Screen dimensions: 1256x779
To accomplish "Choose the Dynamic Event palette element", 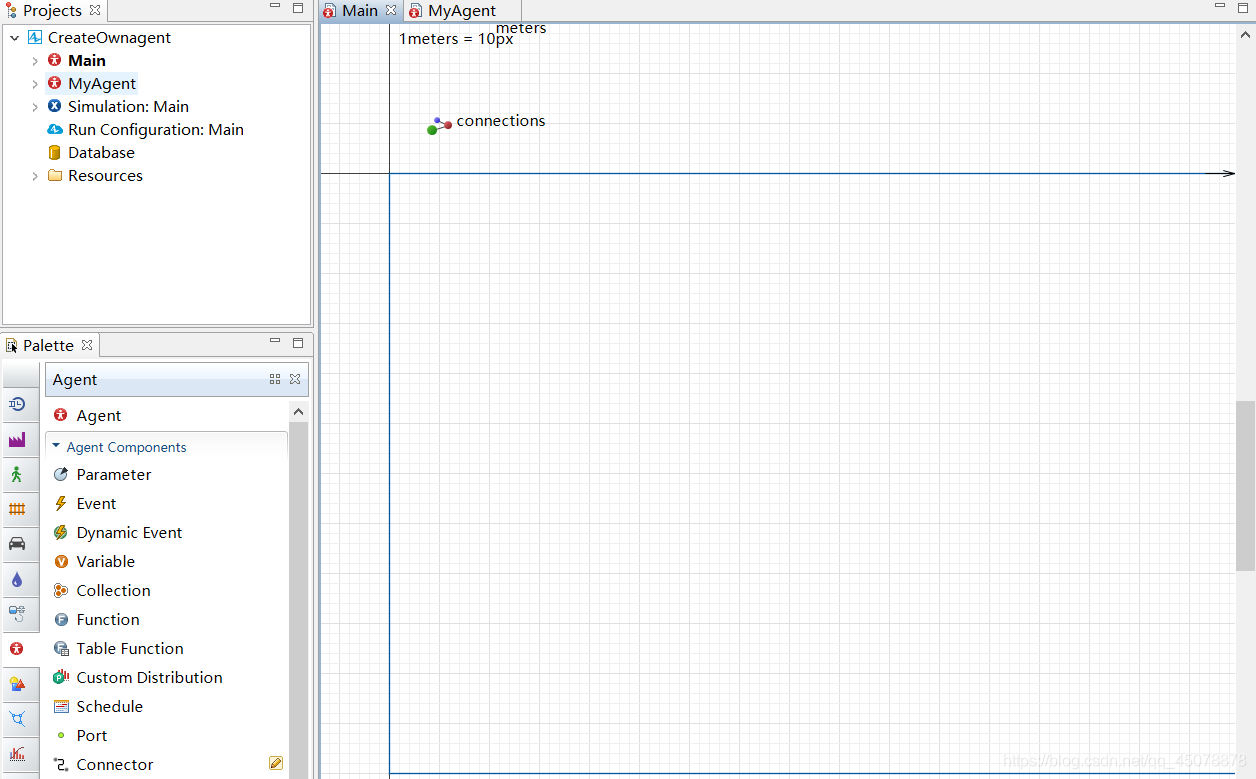I will pos(129,533).
